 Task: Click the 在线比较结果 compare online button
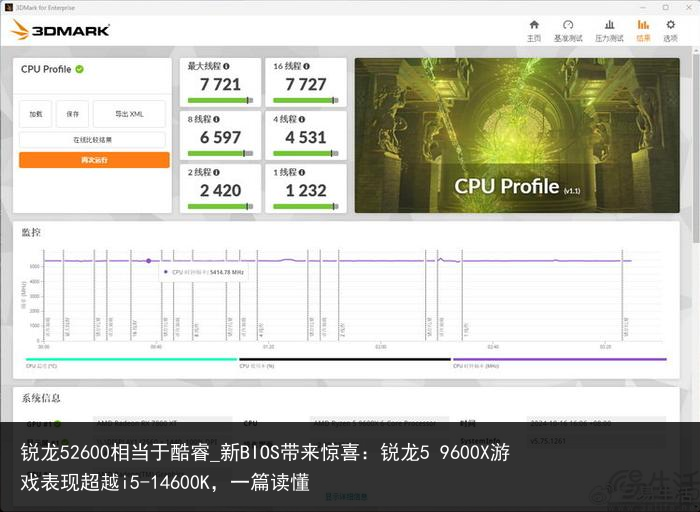click(92, 140)
